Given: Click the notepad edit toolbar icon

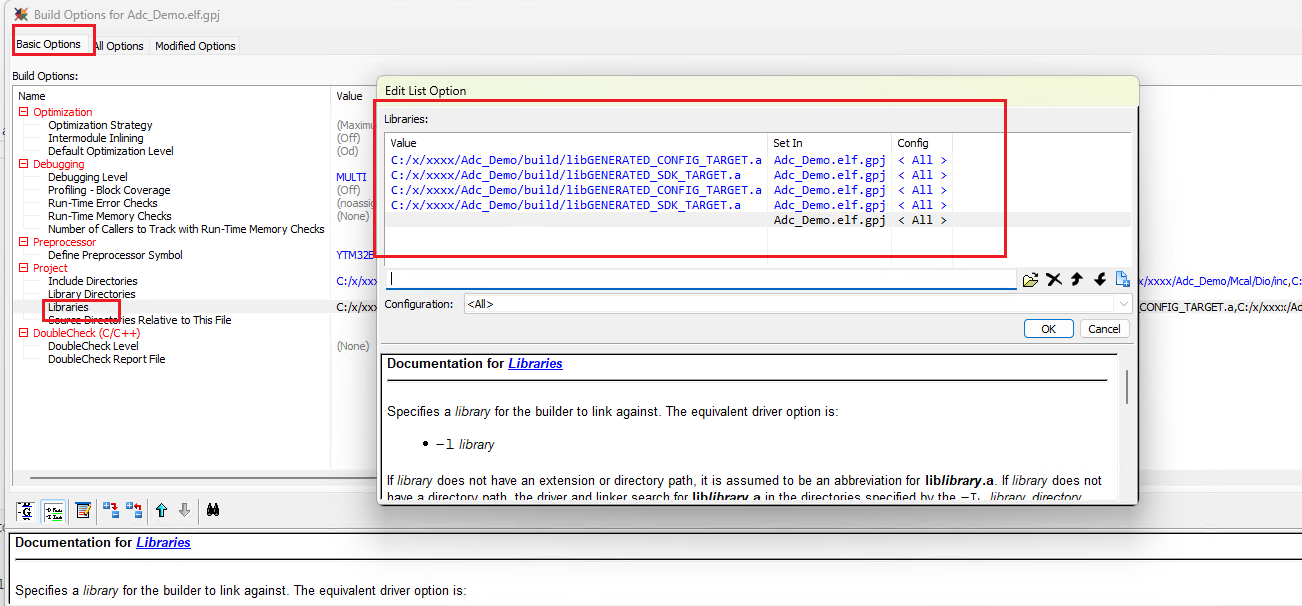Looking at the screenshot, I should point(84,511).
